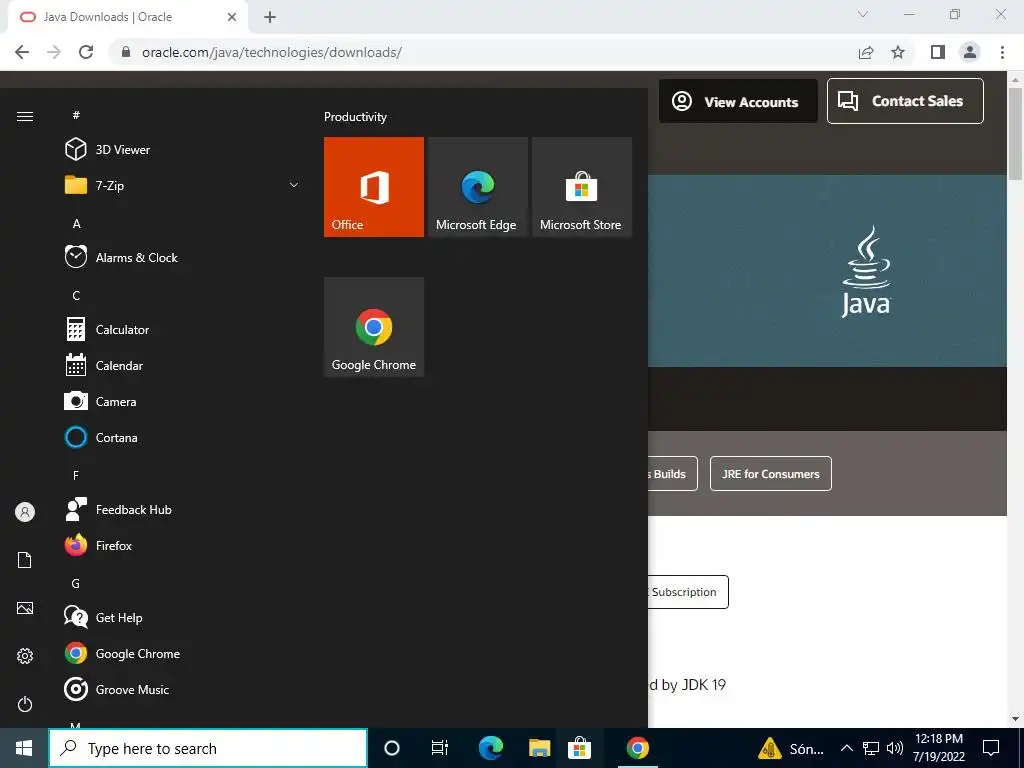This screenshot has width=1024, height=768.
Task: Click the # section header
Action: [x=76, y=115]
